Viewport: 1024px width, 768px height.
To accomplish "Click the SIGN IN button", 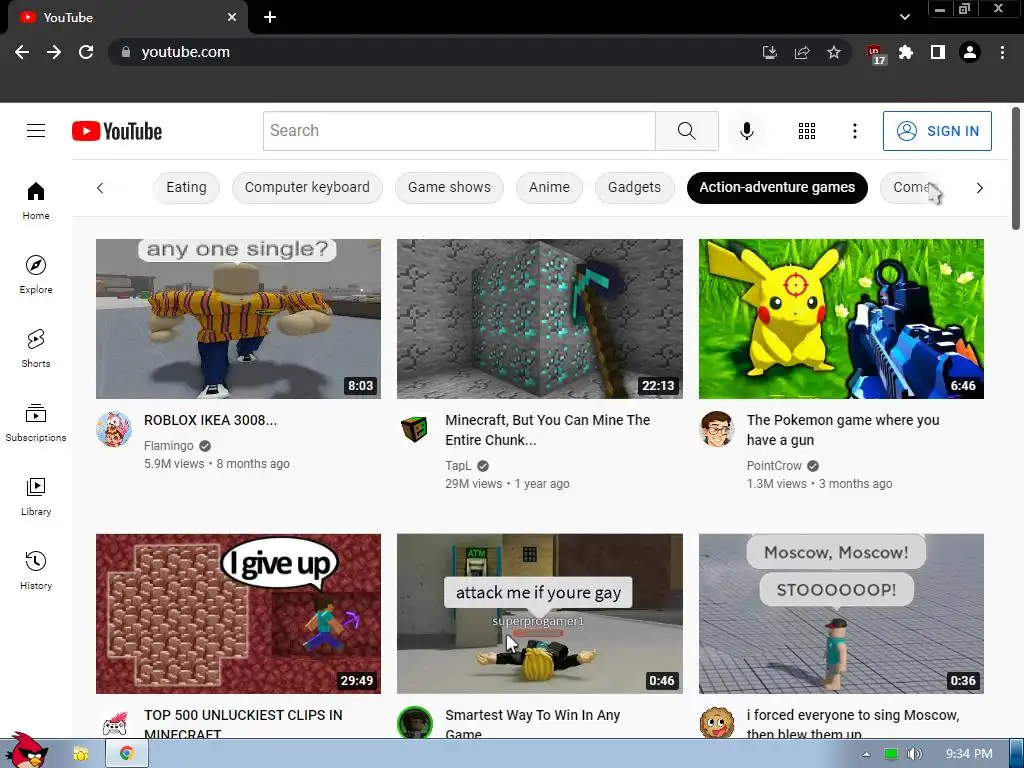I will pos(937,131).
